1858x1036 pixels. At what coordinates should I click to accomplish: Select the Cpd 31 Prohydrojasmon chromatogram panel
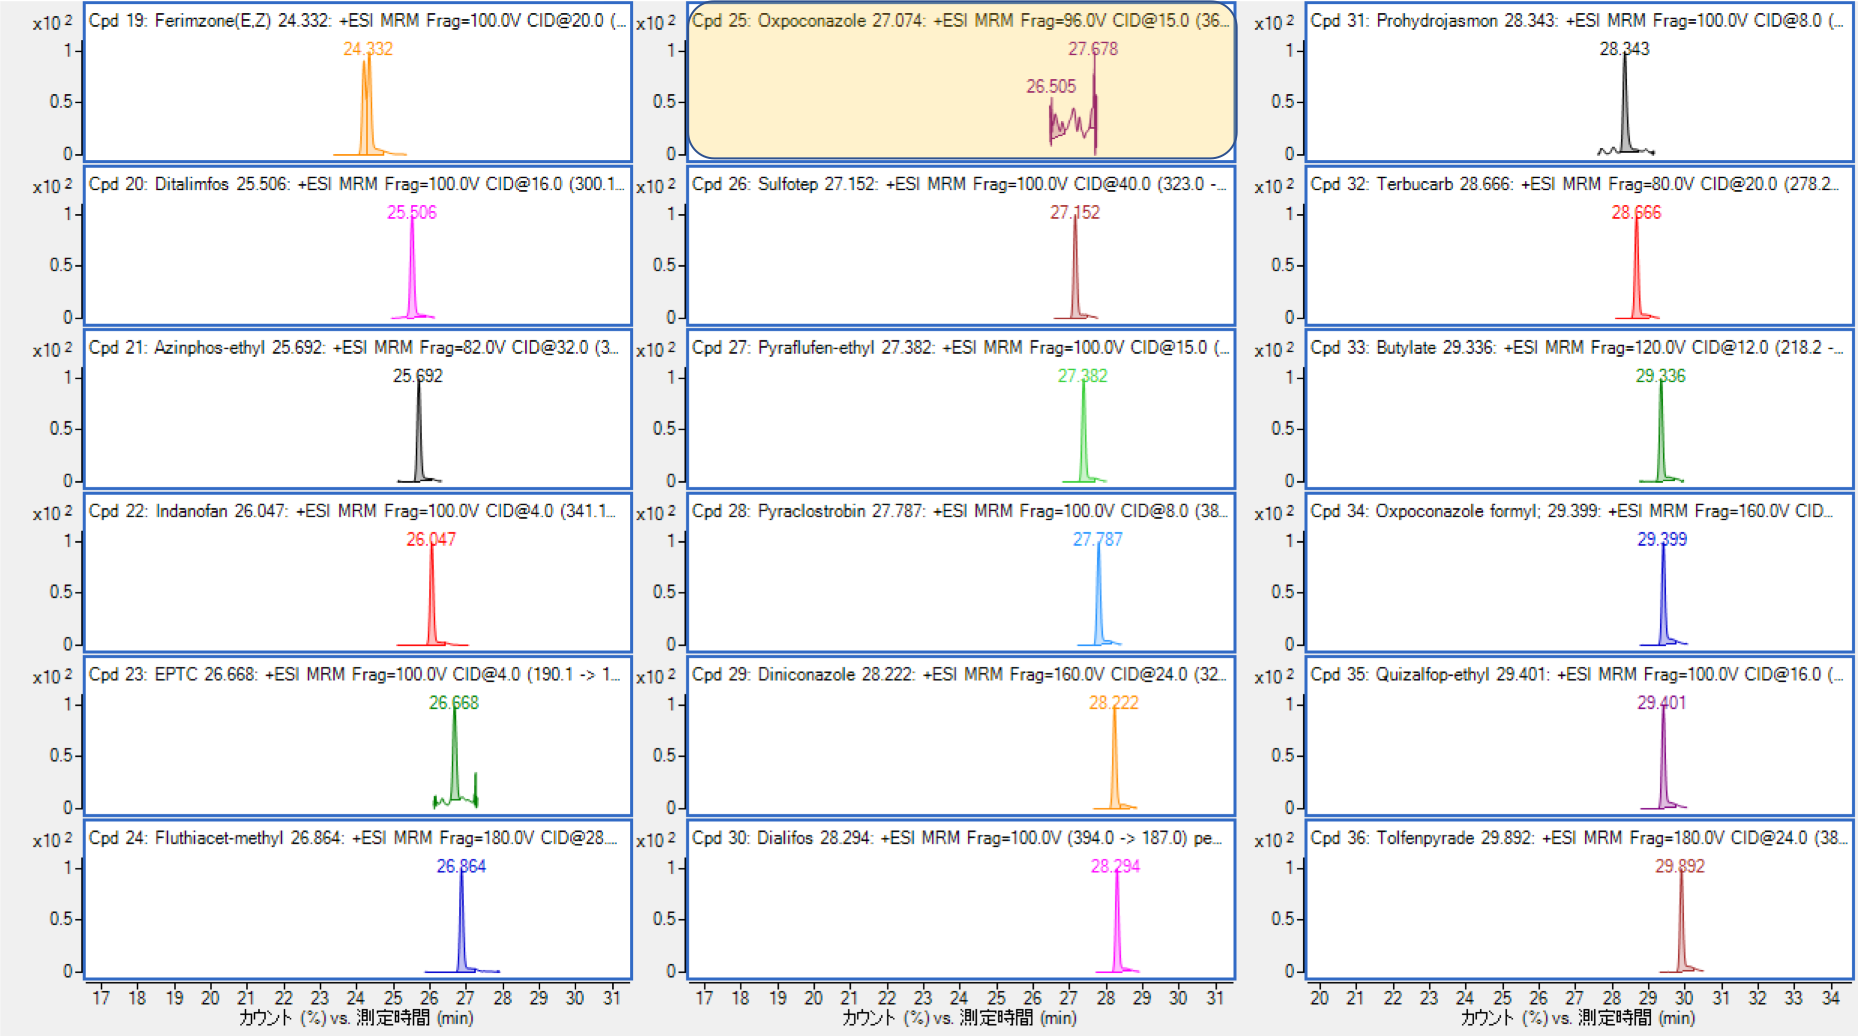(x=1579, y=83)
